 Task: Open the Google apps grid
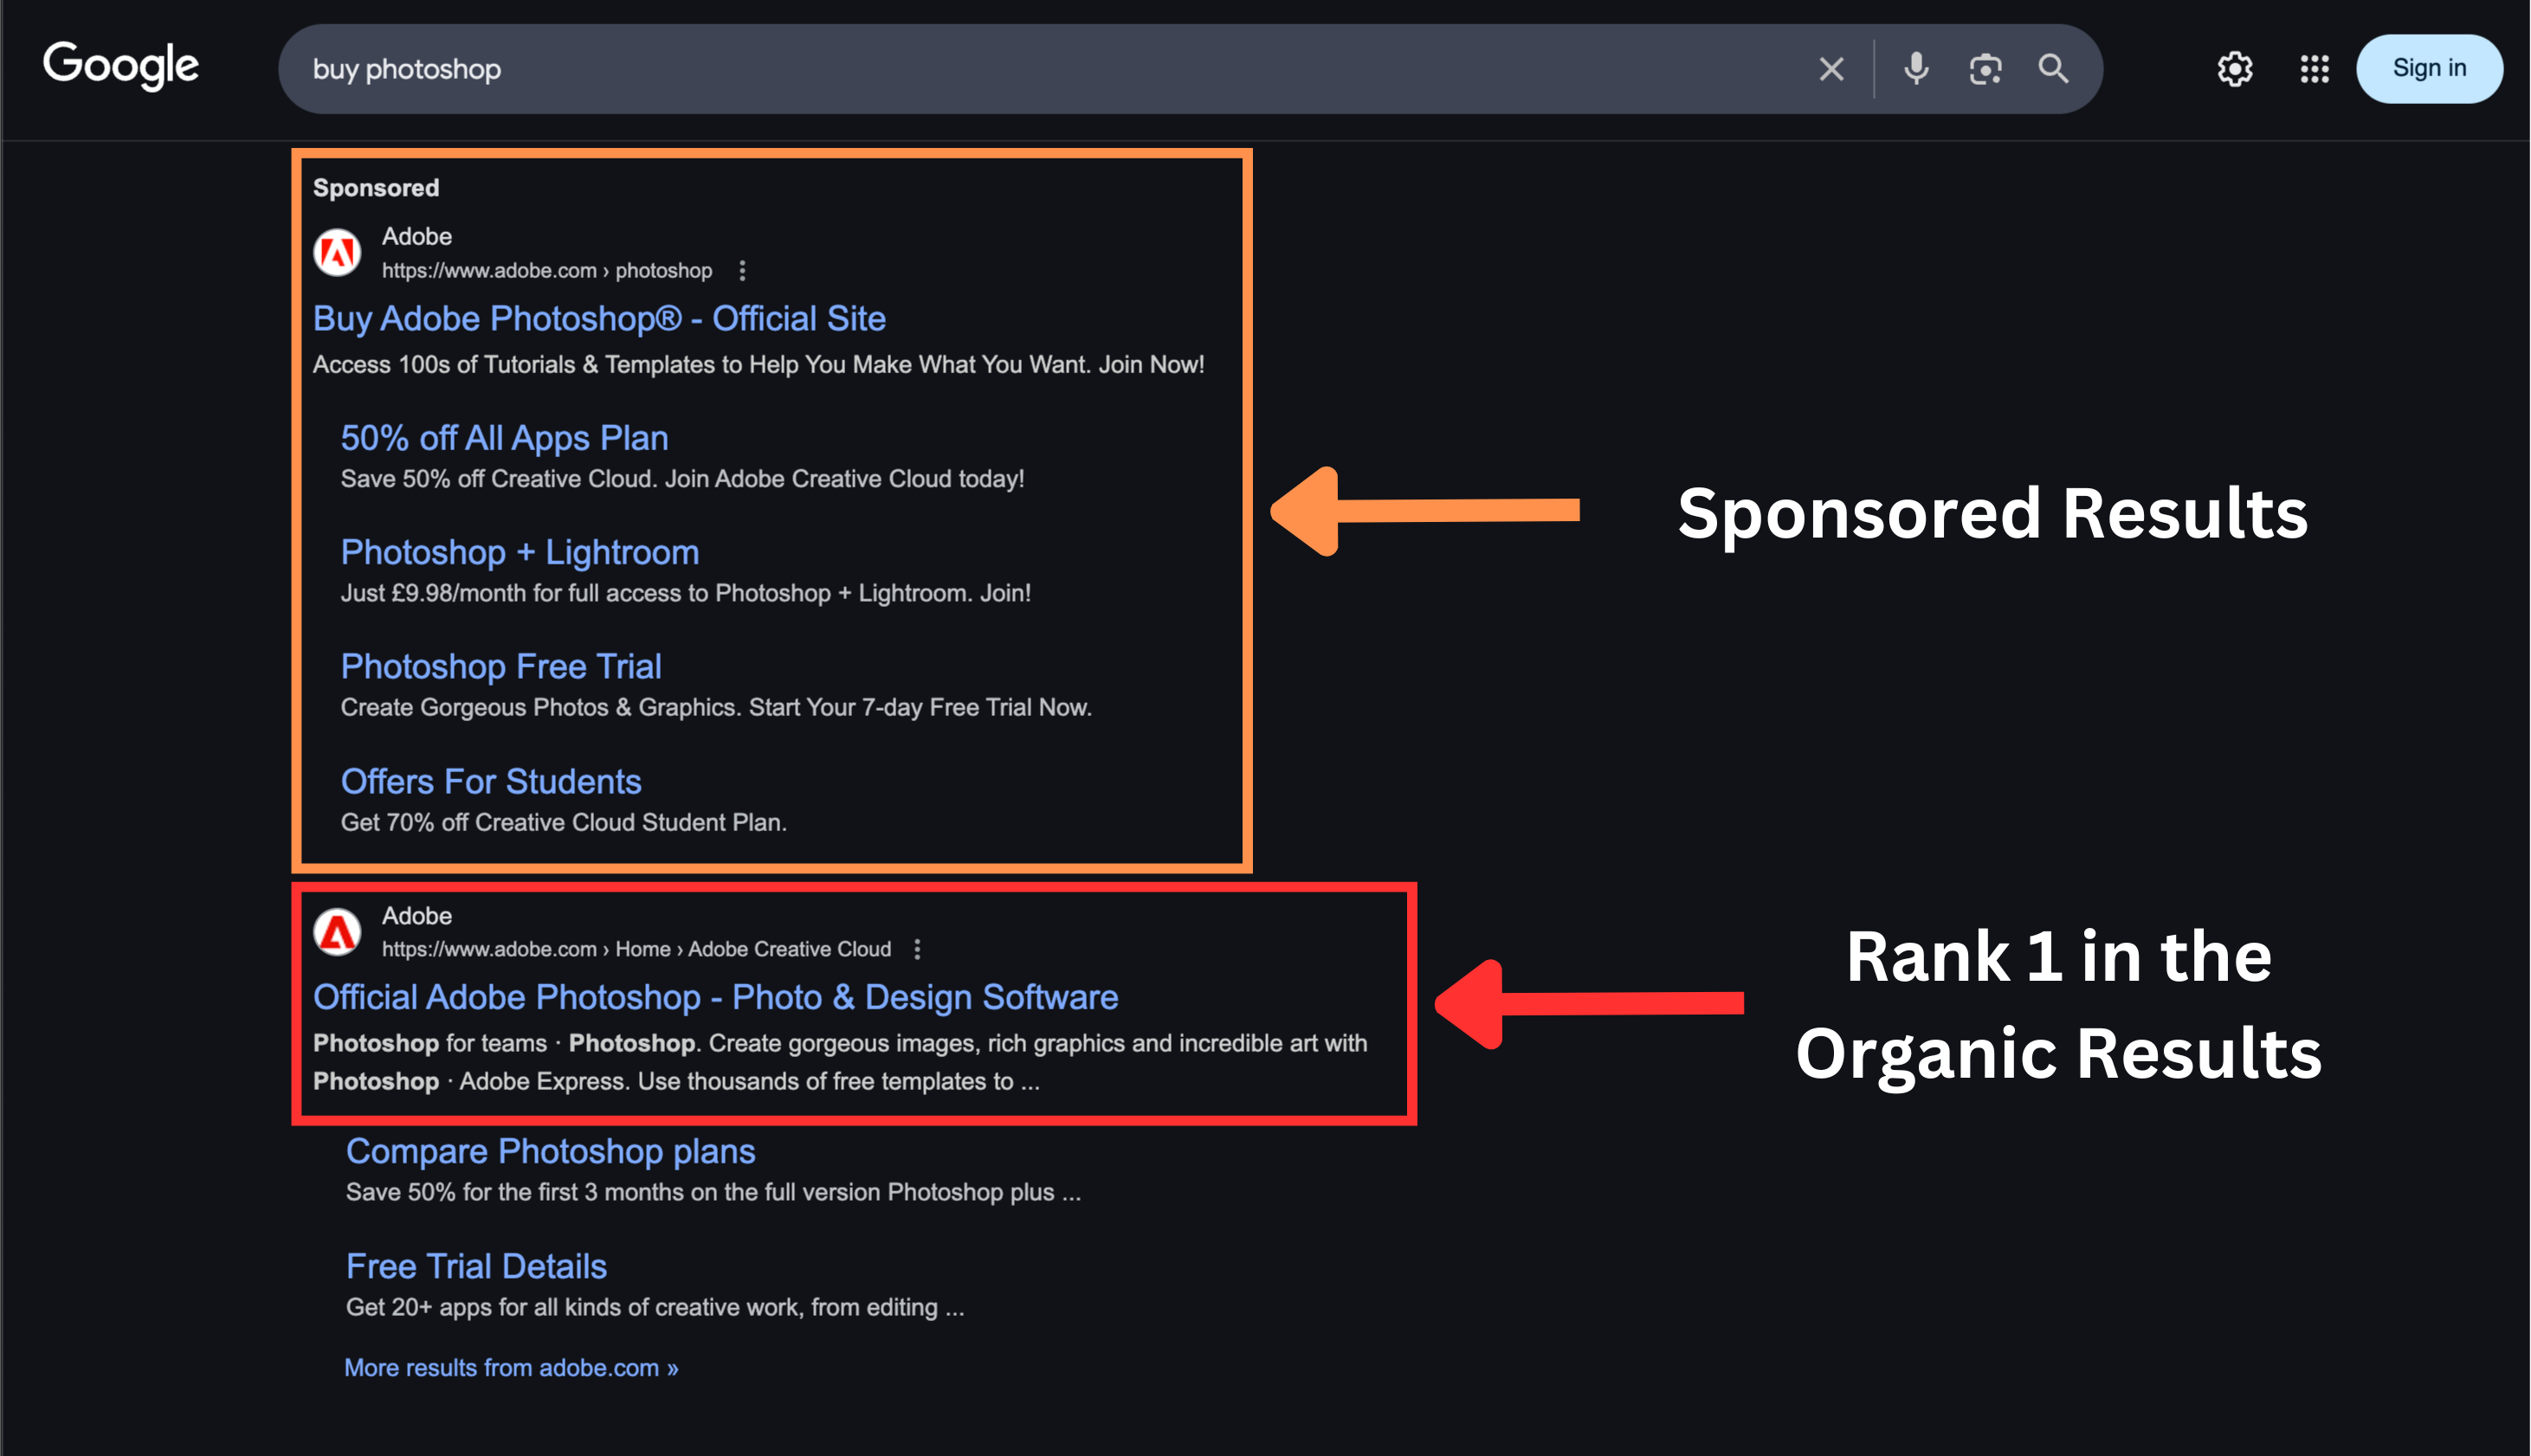(2314, 69)
